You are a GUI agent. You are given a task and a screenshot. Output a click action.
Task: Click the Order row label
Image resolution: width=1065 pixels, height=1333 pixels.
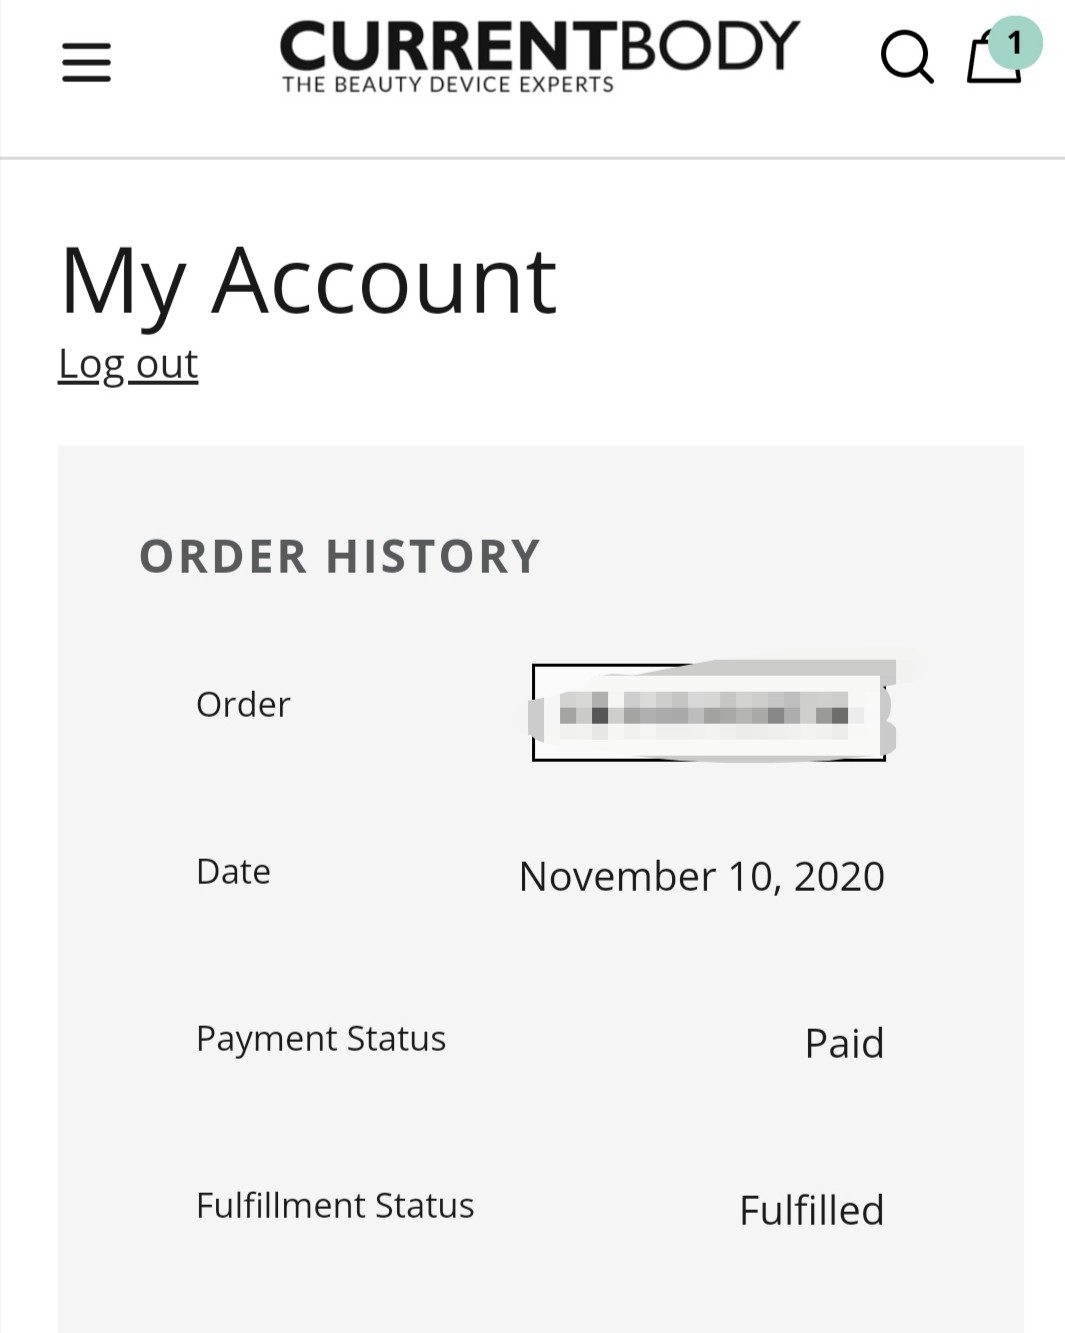click(x=243, y=705)
